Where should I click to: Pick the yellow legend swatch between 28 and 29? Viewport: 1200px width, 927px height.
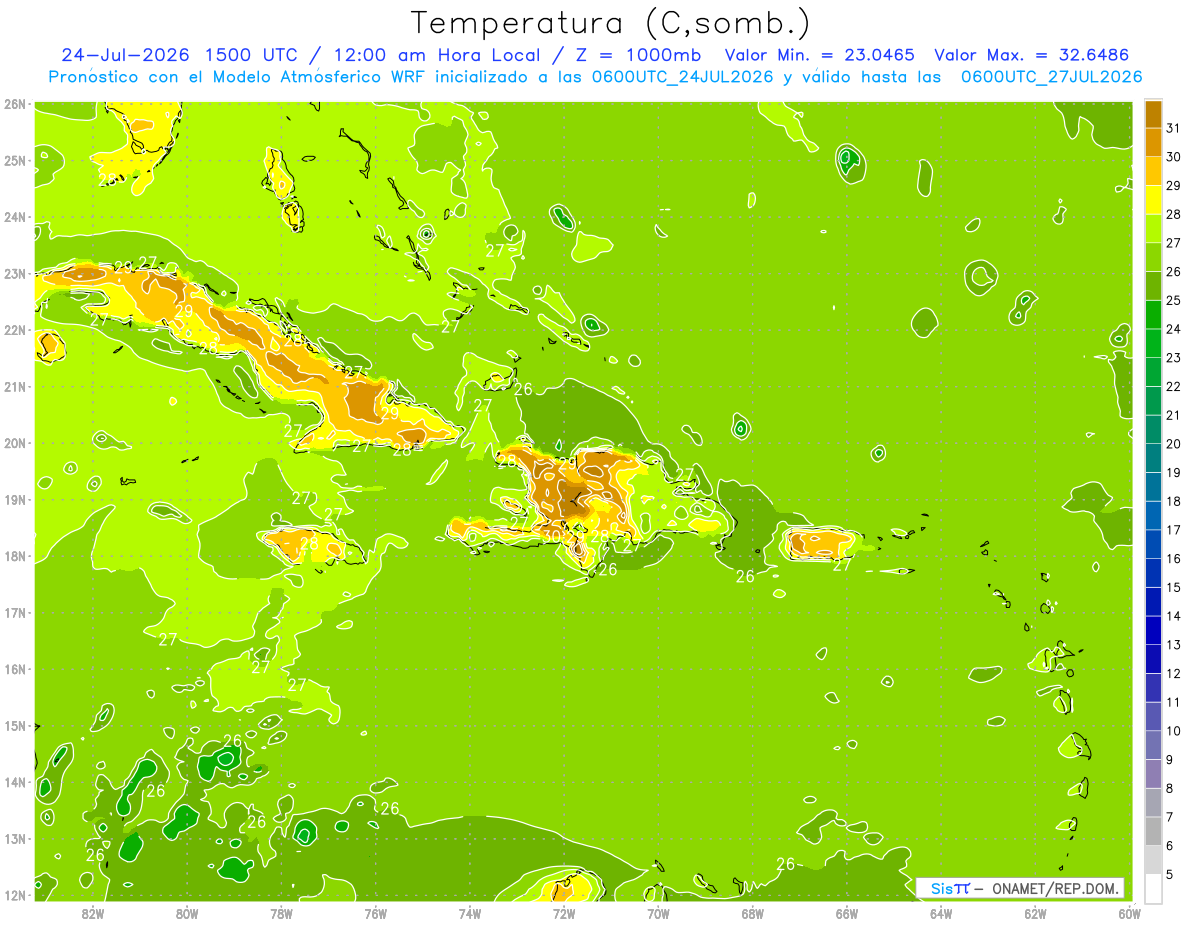(x=1153, y=200)
